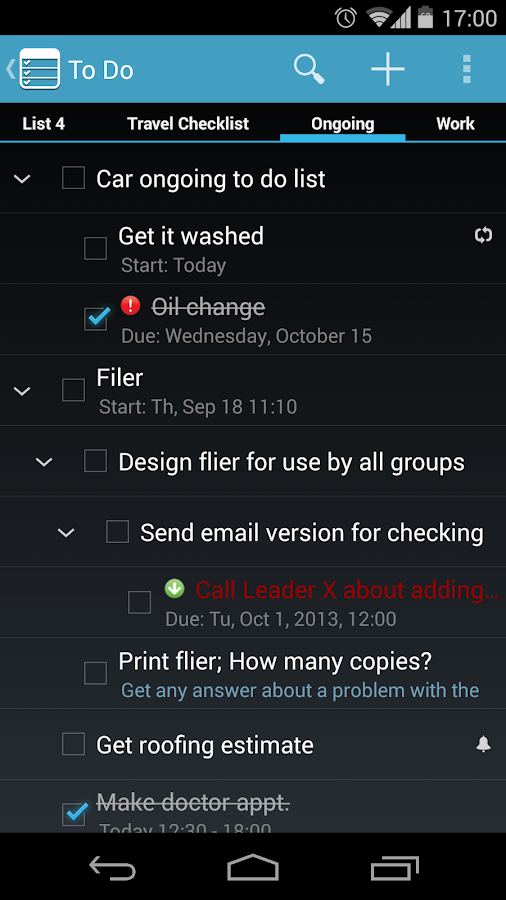
Task: Collapse Send email version for checking subtasks
Action: [x=67, y=533]
